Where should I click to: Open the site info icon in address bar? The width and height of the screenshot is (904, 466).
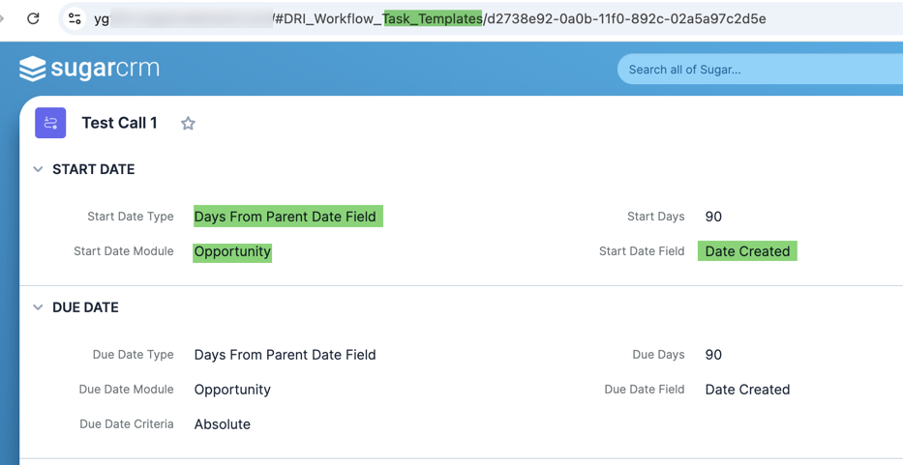pyautogui.click(x=75, y=18)
